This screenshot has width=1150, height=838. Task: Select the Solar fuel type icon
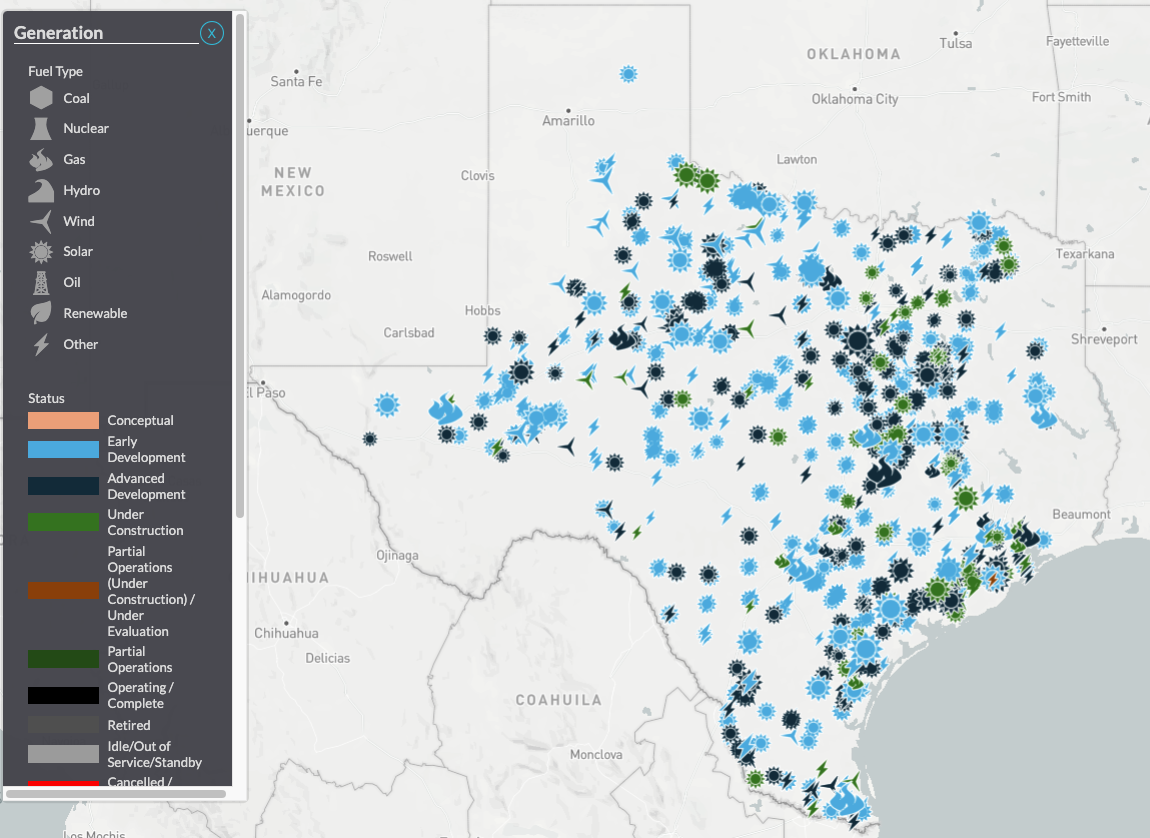[x=42, y=252]
